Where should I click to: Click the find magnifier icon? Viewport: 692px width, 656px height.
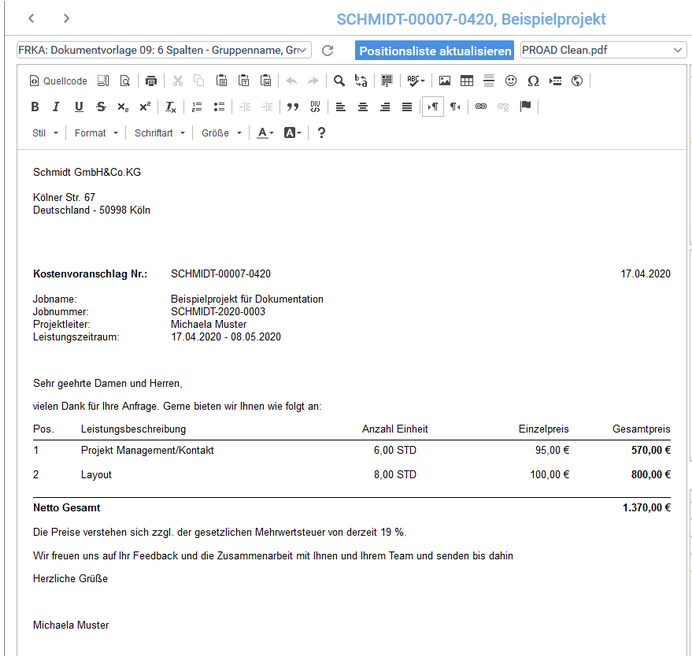(339, 81)
